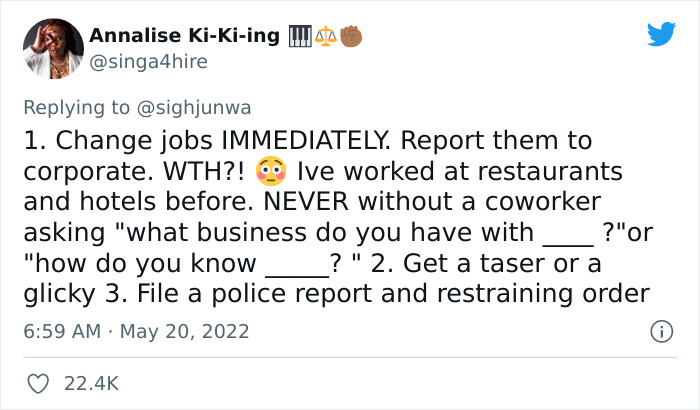
Task: Open the @singa4hire handle link
Action: pos(148,62)
